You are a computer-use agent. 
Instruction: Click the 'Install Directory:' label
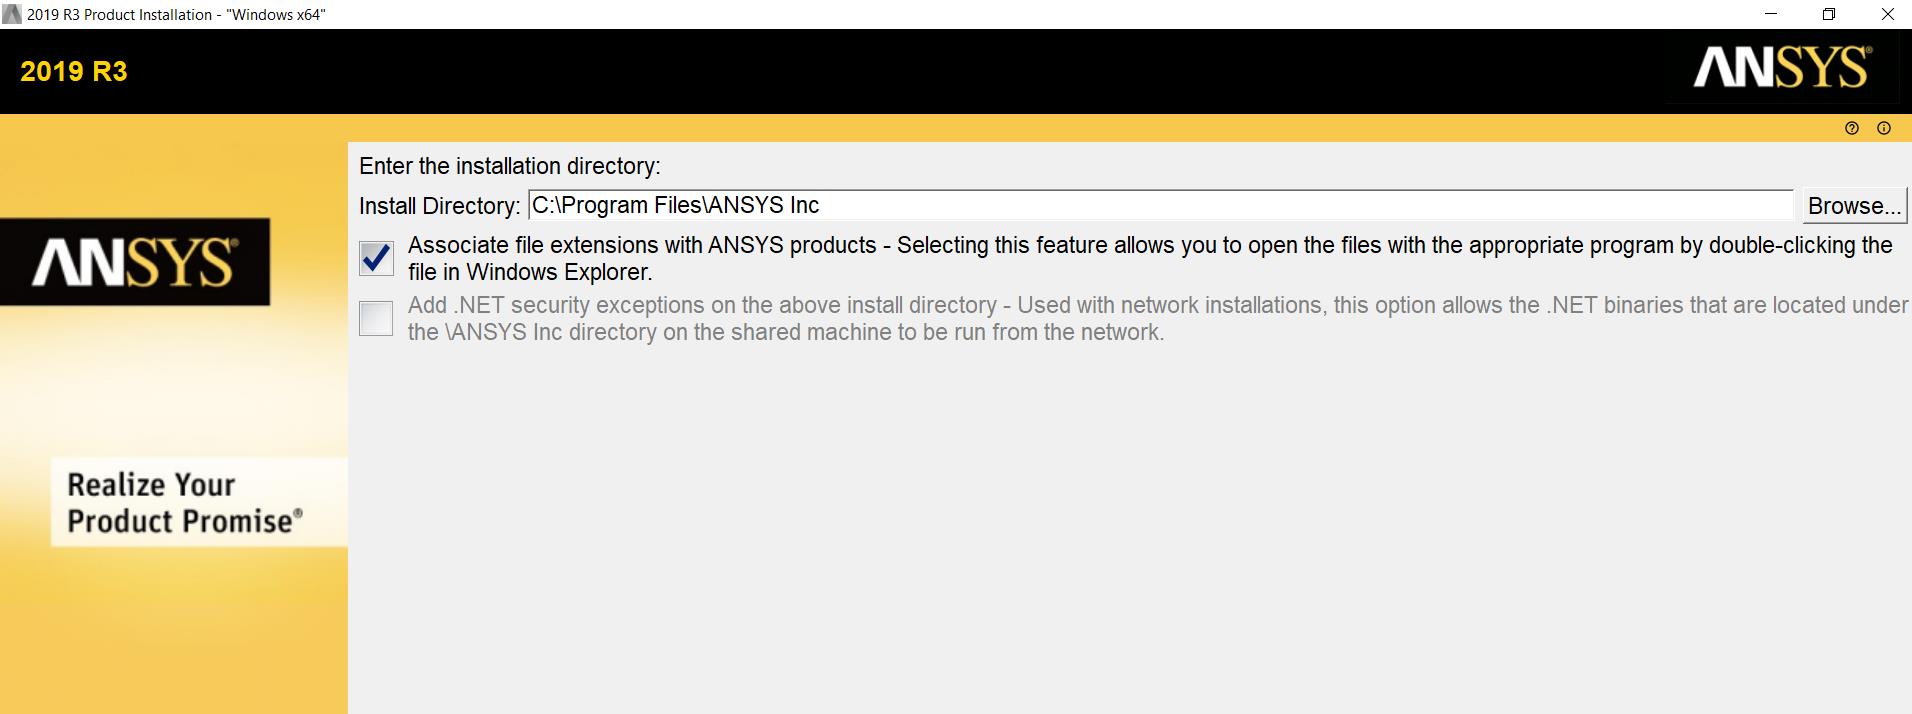tap(440, 206)
